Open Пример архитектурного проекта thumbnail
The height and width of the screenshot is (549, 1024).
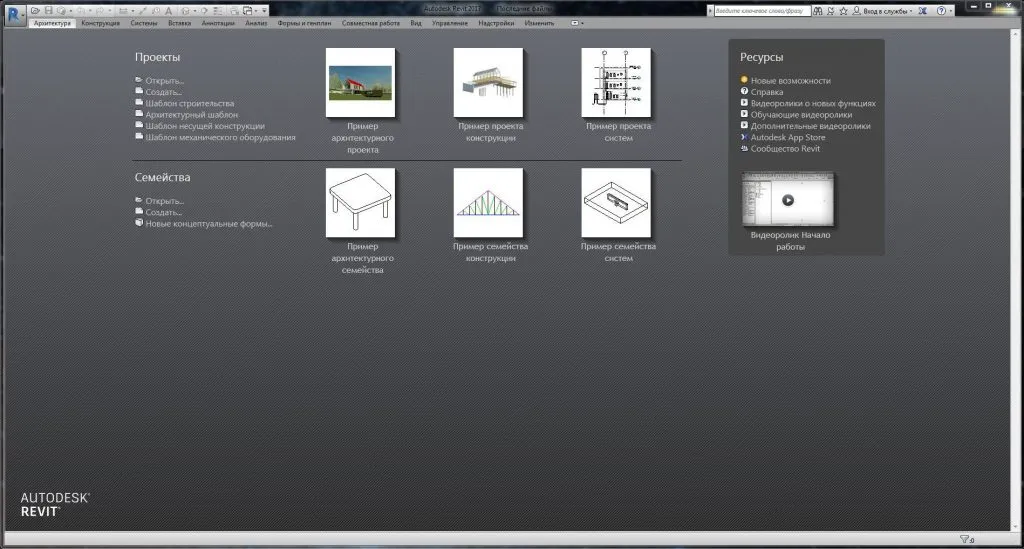point(360,83)
